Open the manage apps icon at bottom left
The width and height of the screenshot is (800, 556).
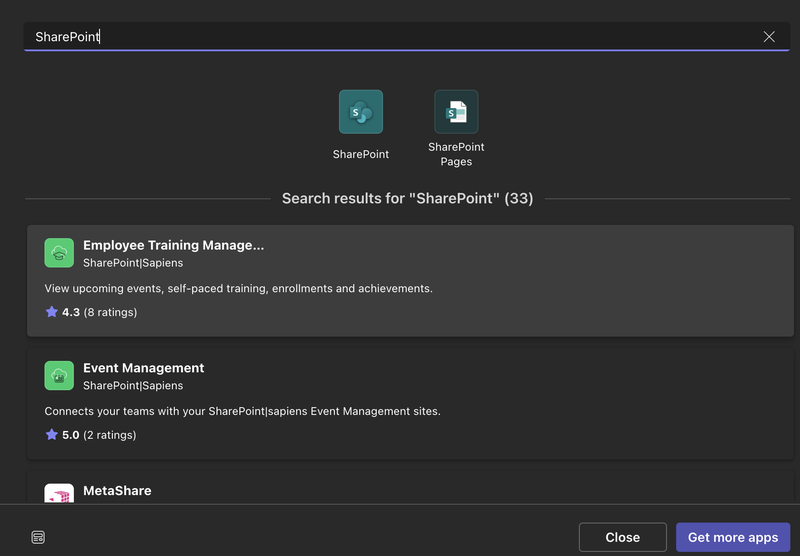click(x=38, y=537)
